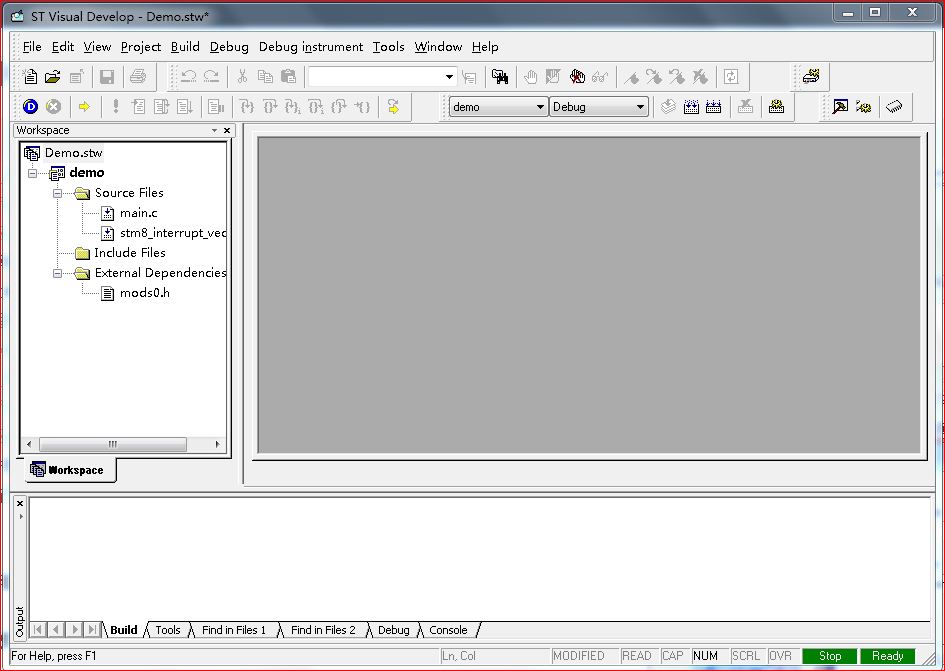Click the New file icon
The width and height of the screenshot is (945, 671).
[30, 77]
